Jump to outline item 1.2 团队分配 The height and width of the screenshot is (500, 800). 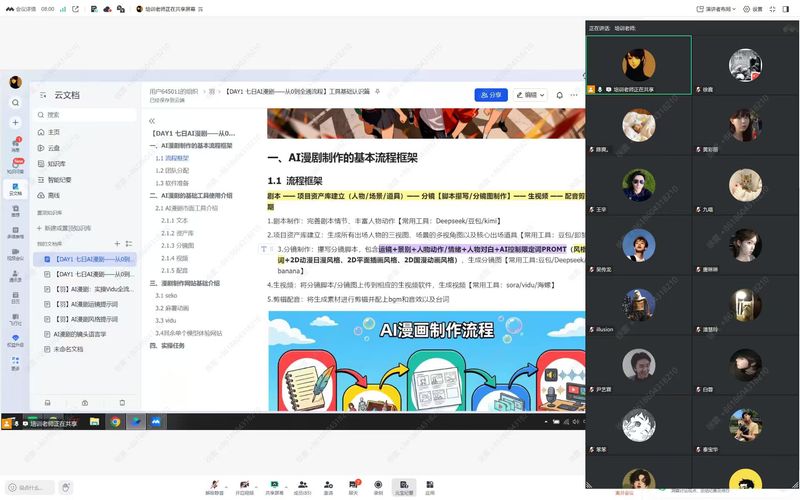pyautogui.click(x=172, y=170)
